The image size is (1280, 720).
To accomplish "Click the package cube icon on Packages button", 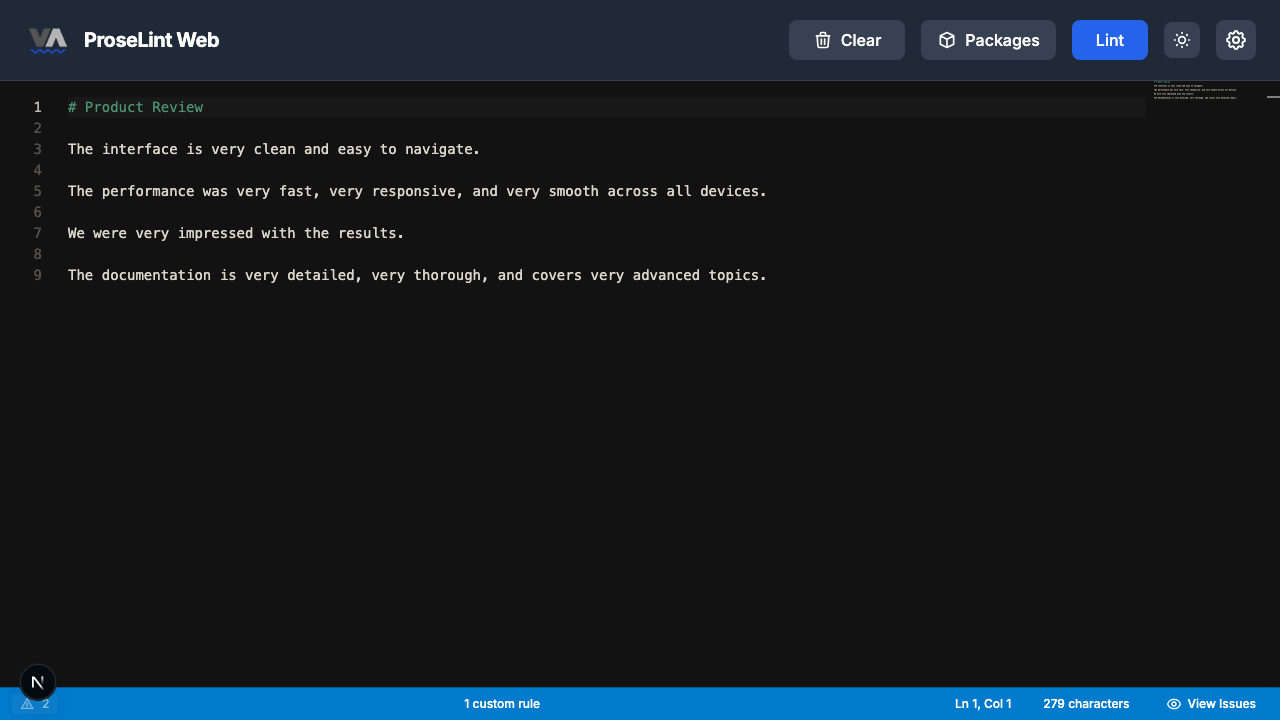I will point(946,40).
